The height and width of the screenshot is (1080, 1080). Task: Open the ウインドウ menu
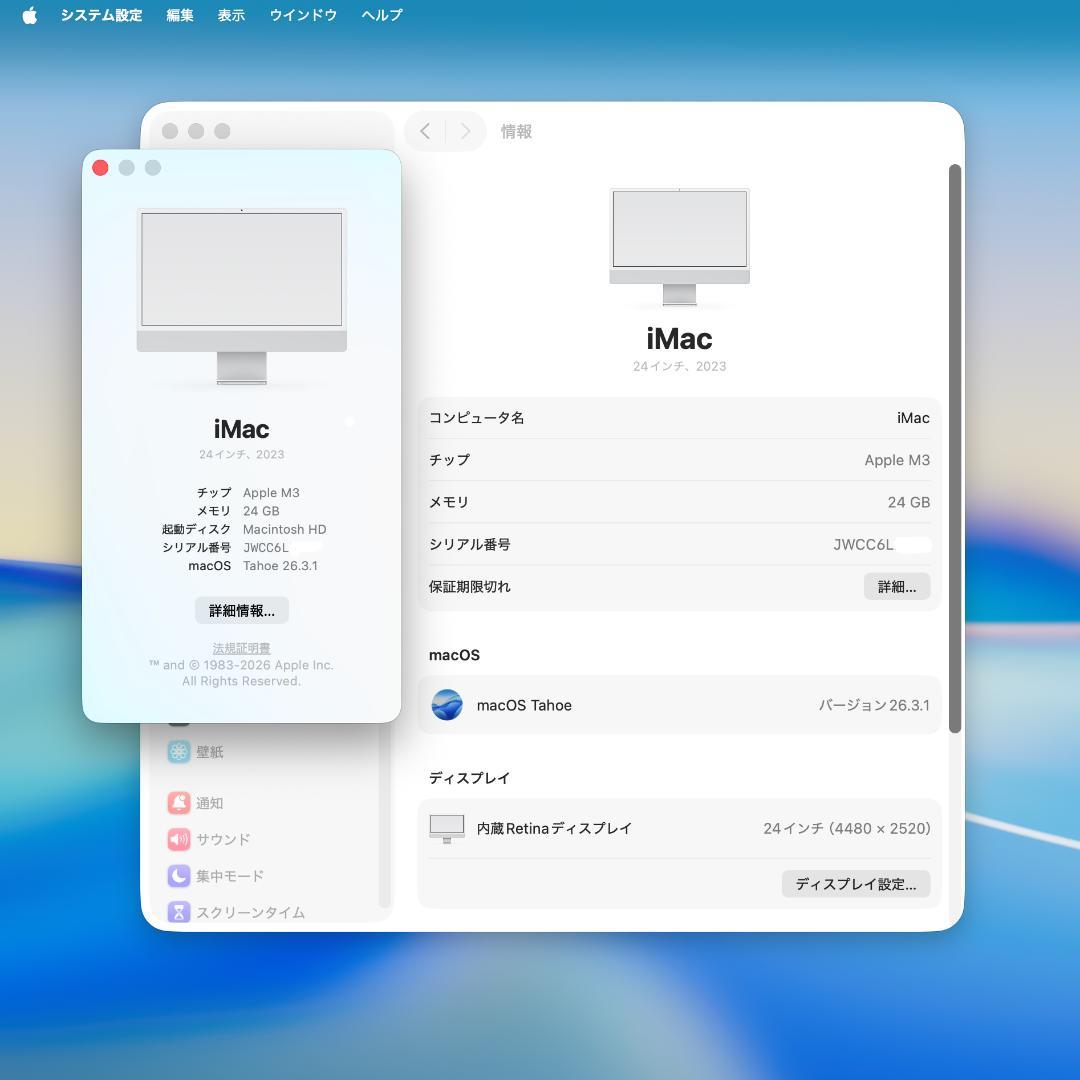(303, 15)
